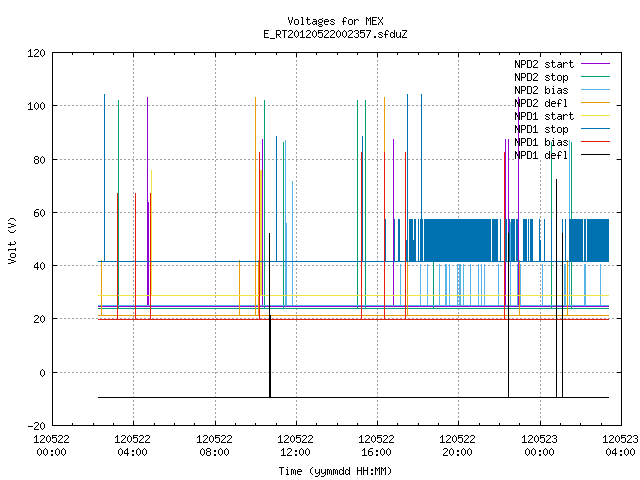Image resolution: width=640 pixels, height=480 pixels.
Task: Click the x-axis tick '120523 04:00'
Action: click(x=620, y=446)
